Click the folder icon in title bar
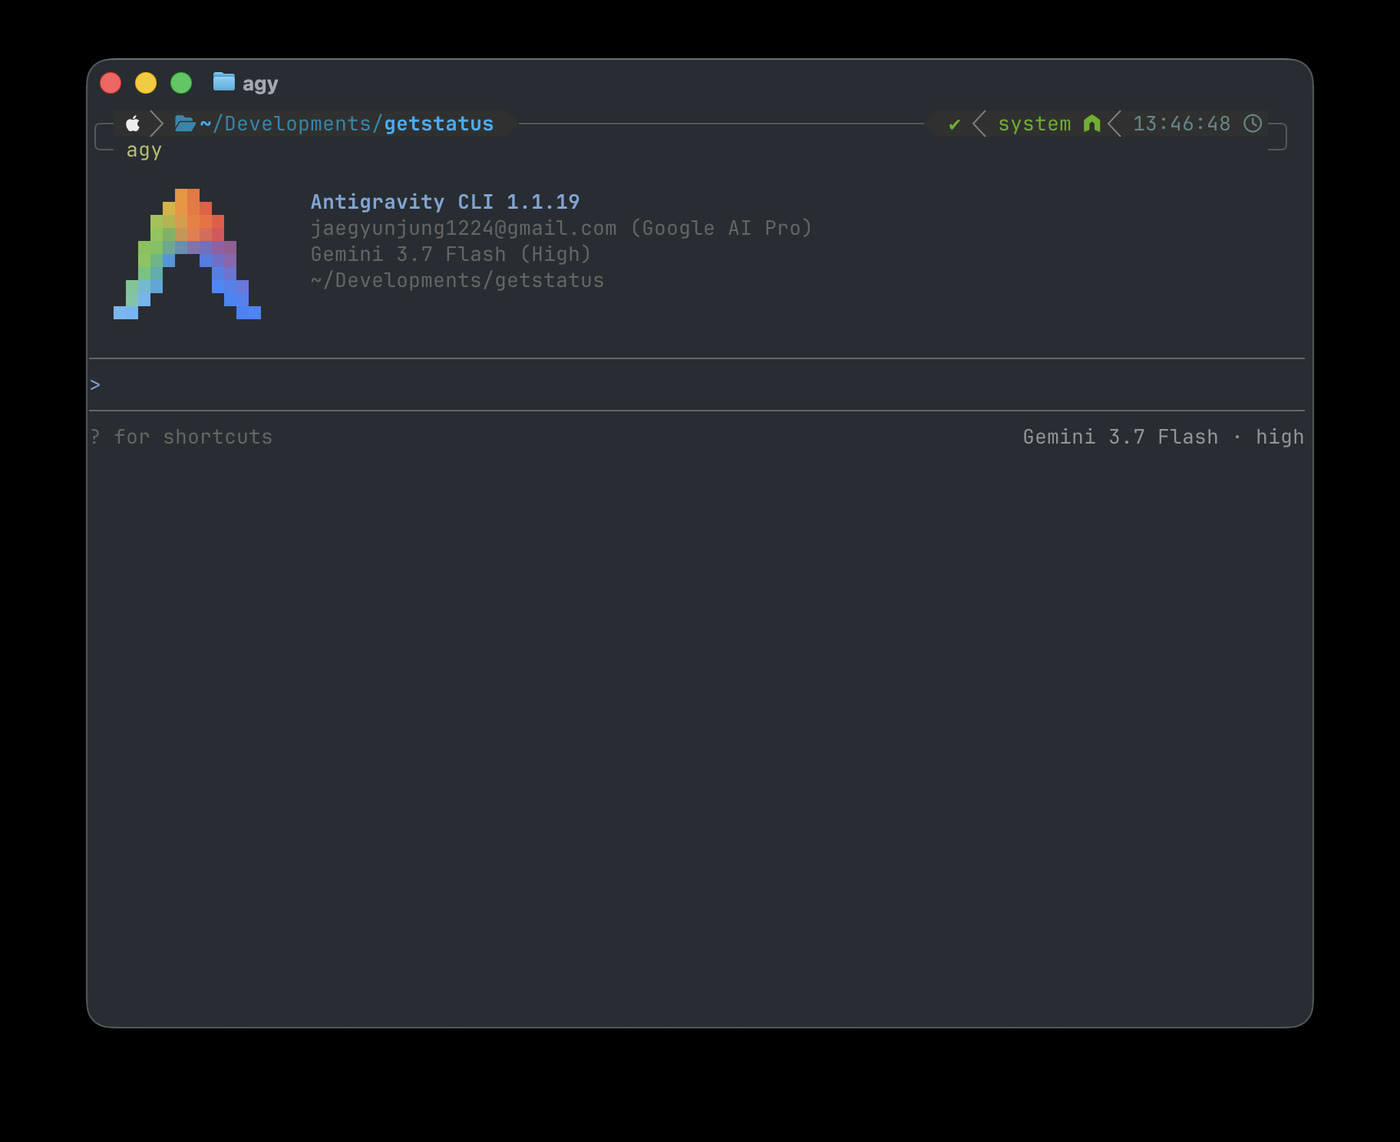This screenshot has height=1142, width=1400. [224, 82]
